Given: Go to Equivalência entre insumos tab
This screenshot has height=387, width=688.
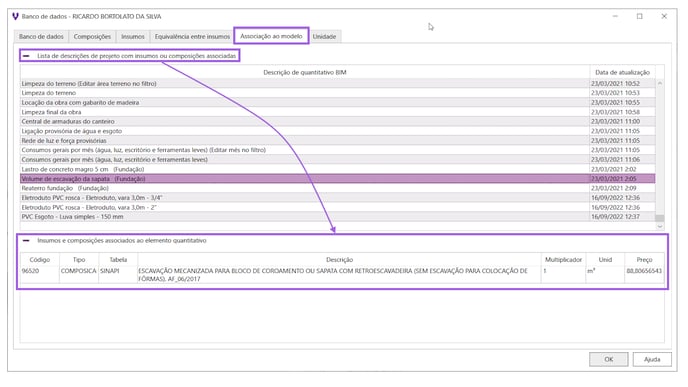Looking at the screenshot, I should click(x=192, y=36).
